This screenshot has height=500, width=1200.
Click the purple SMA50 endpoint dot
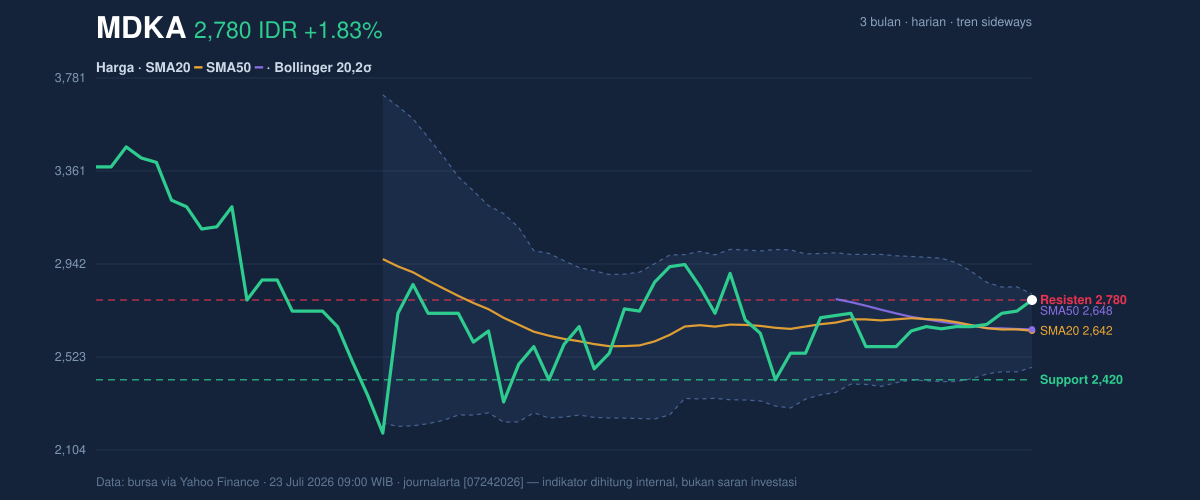tap(1031, 330)
